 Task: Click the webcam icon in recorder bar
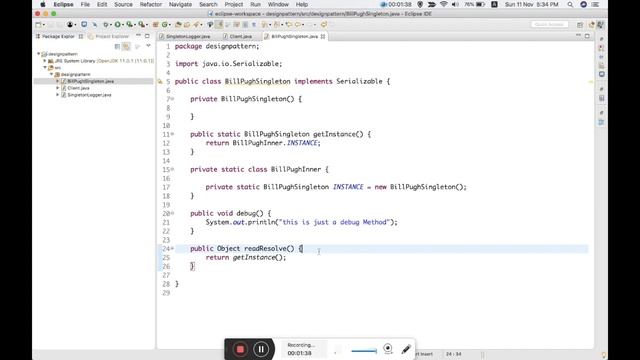tap(388, 349)
